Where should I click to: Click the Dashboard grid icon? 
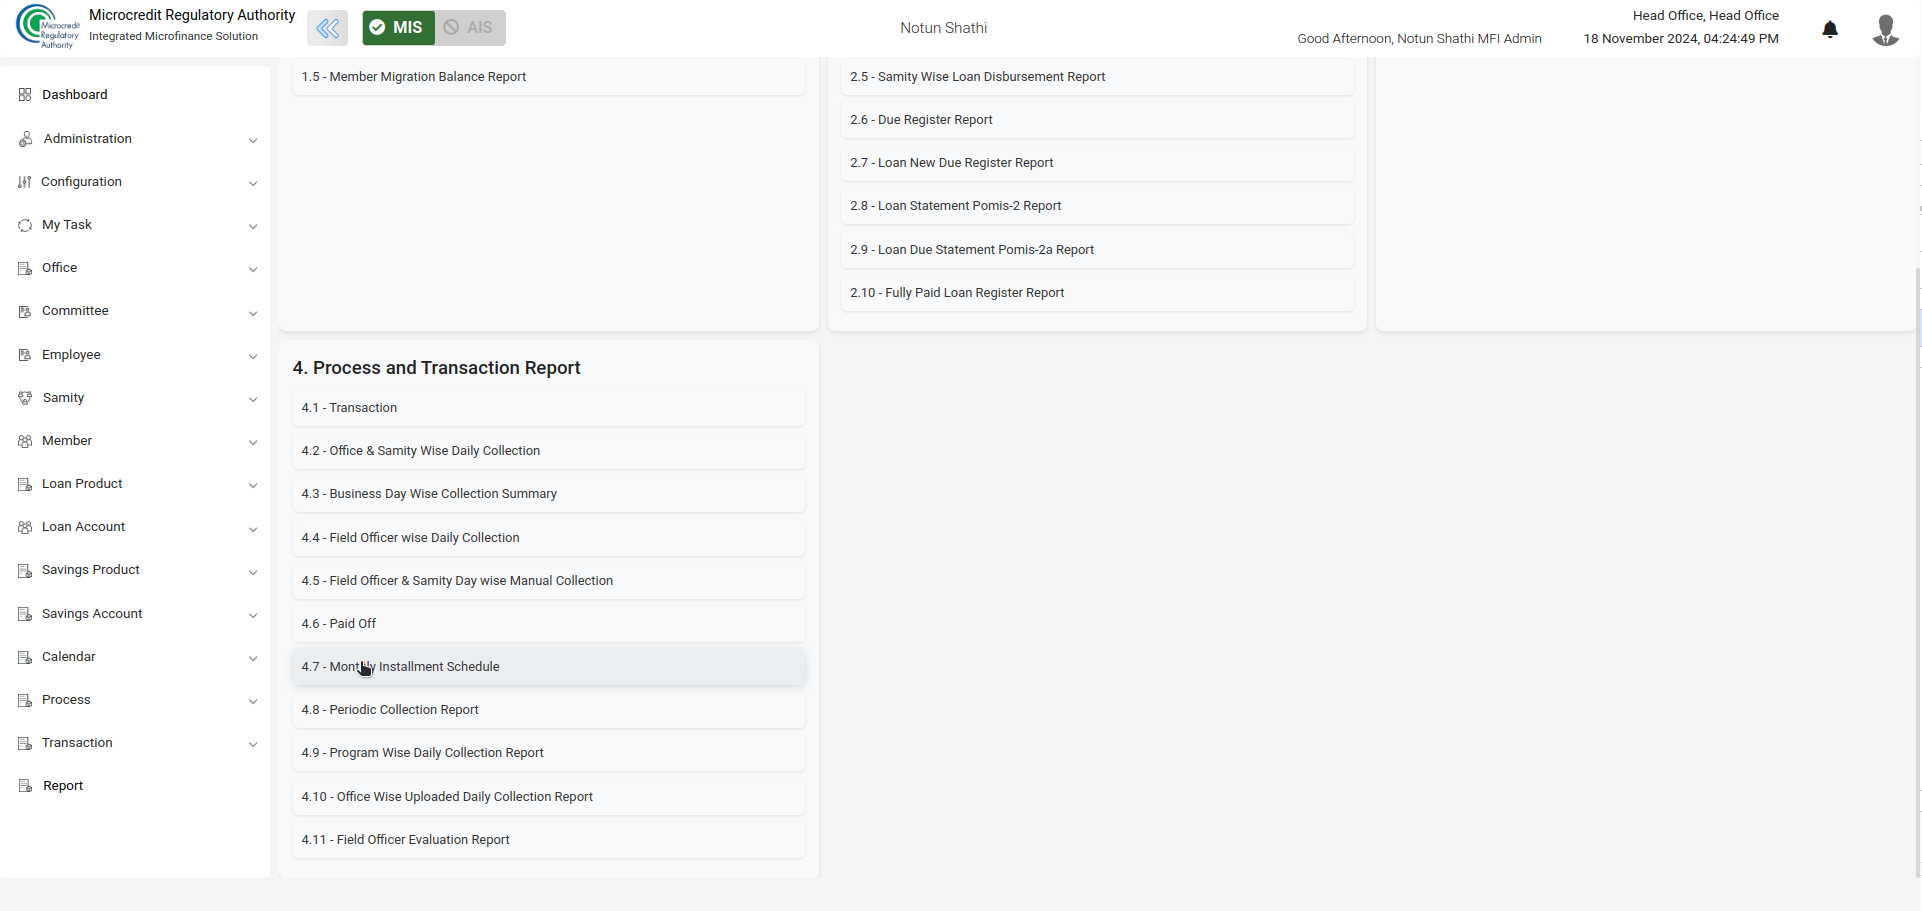tap(25, 95)
